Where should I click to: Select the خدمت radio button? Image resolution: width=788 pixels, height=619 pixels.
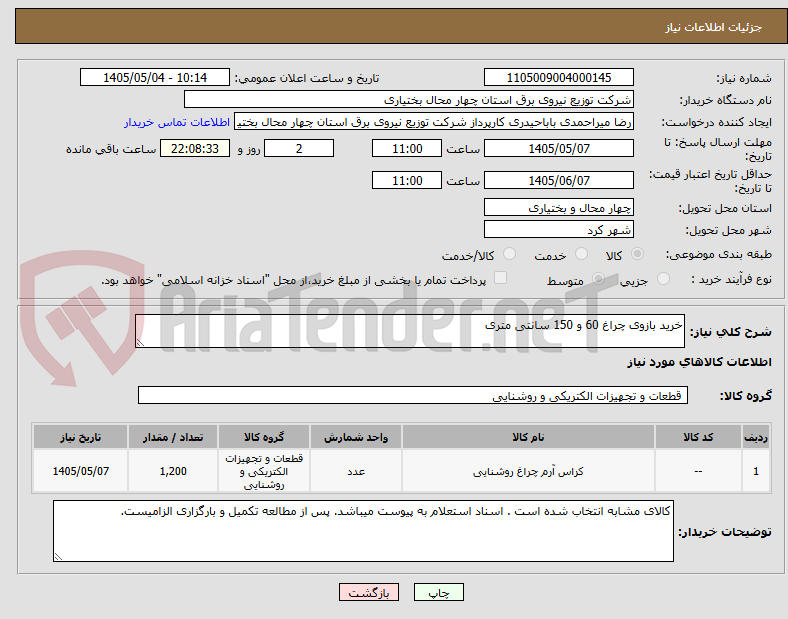[581, 254]
